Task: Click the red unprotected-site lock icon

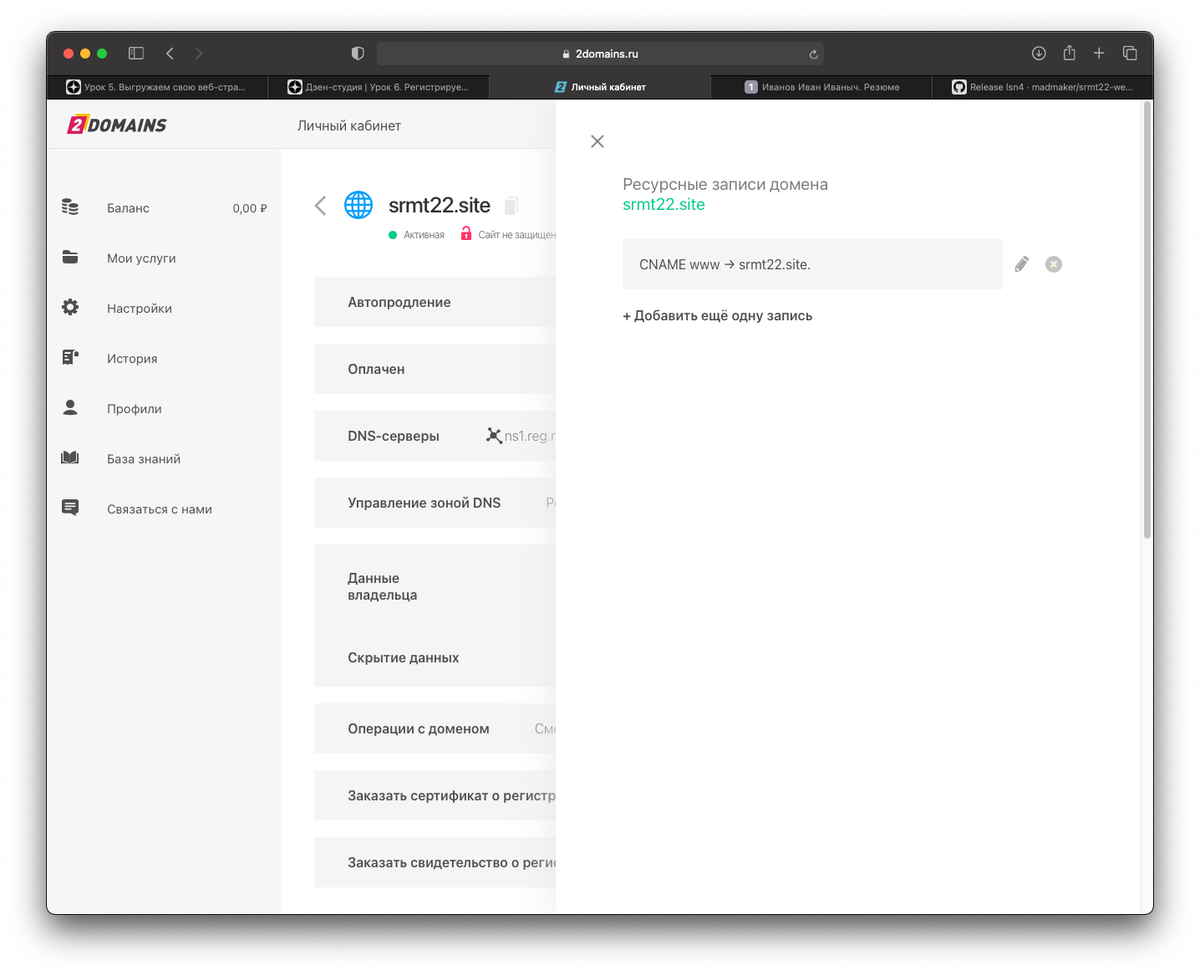Action: pos(465,234)
